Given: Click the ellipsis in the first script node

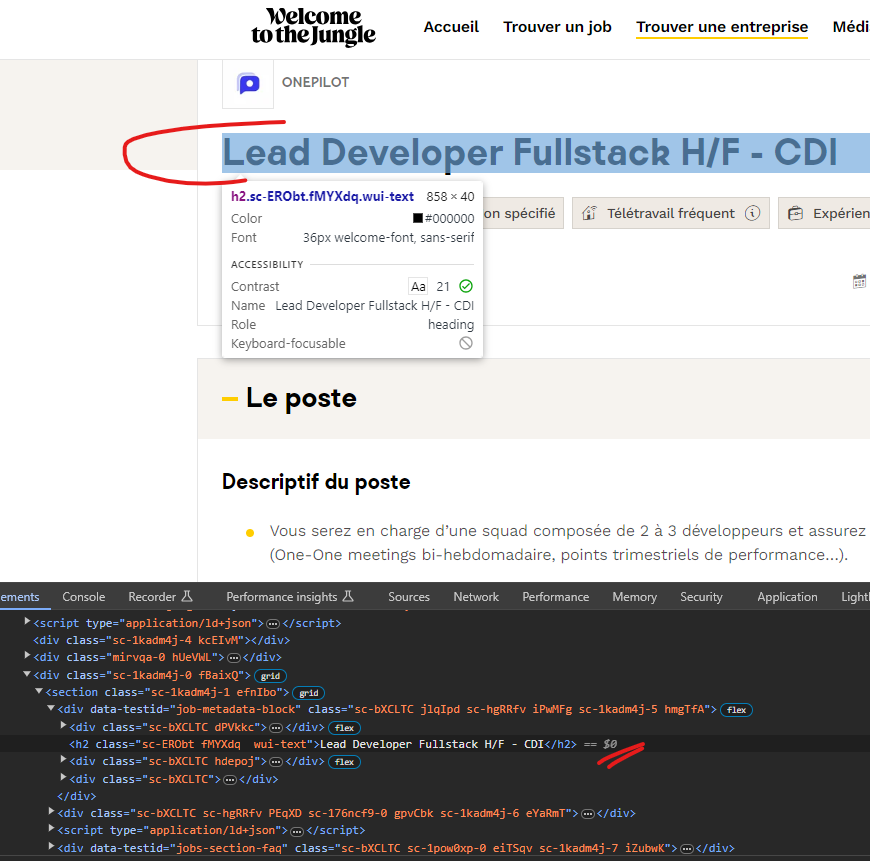Looking at the screenshot, I should tap(273, 624).
